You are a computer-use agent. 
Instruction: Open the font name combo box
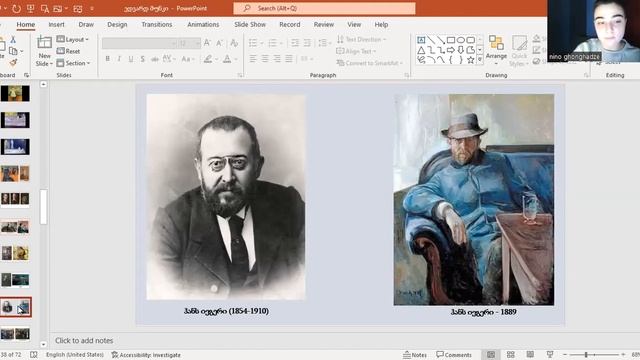(139, 43)
